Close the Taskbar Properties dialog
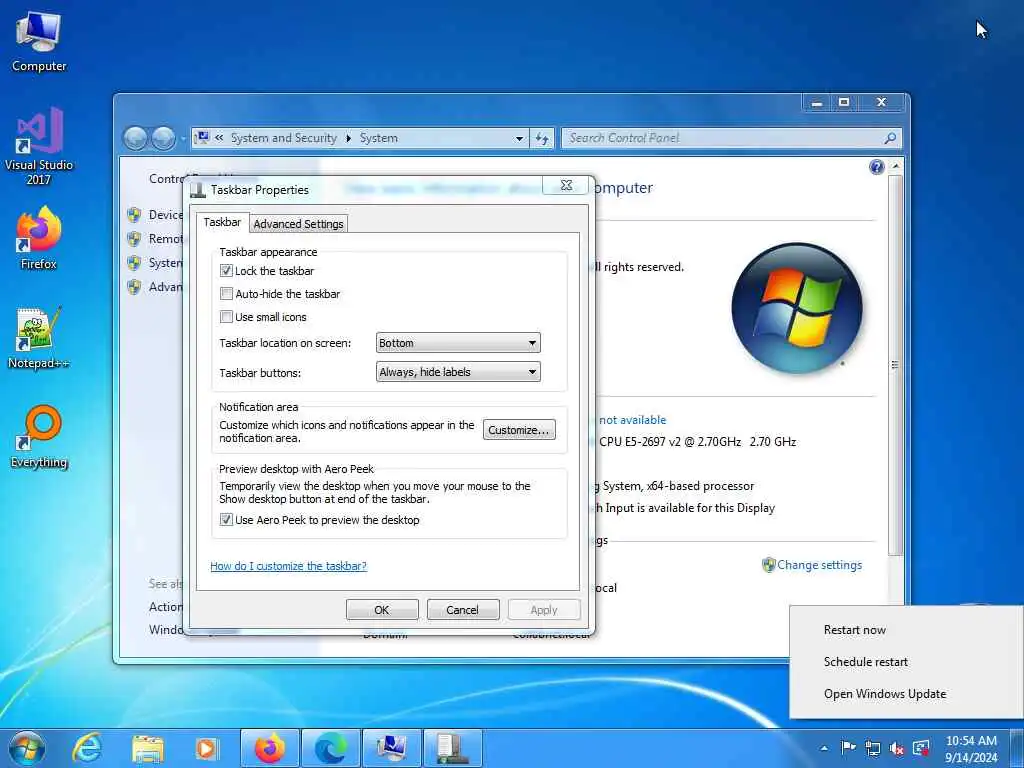 tap(566, 185)
